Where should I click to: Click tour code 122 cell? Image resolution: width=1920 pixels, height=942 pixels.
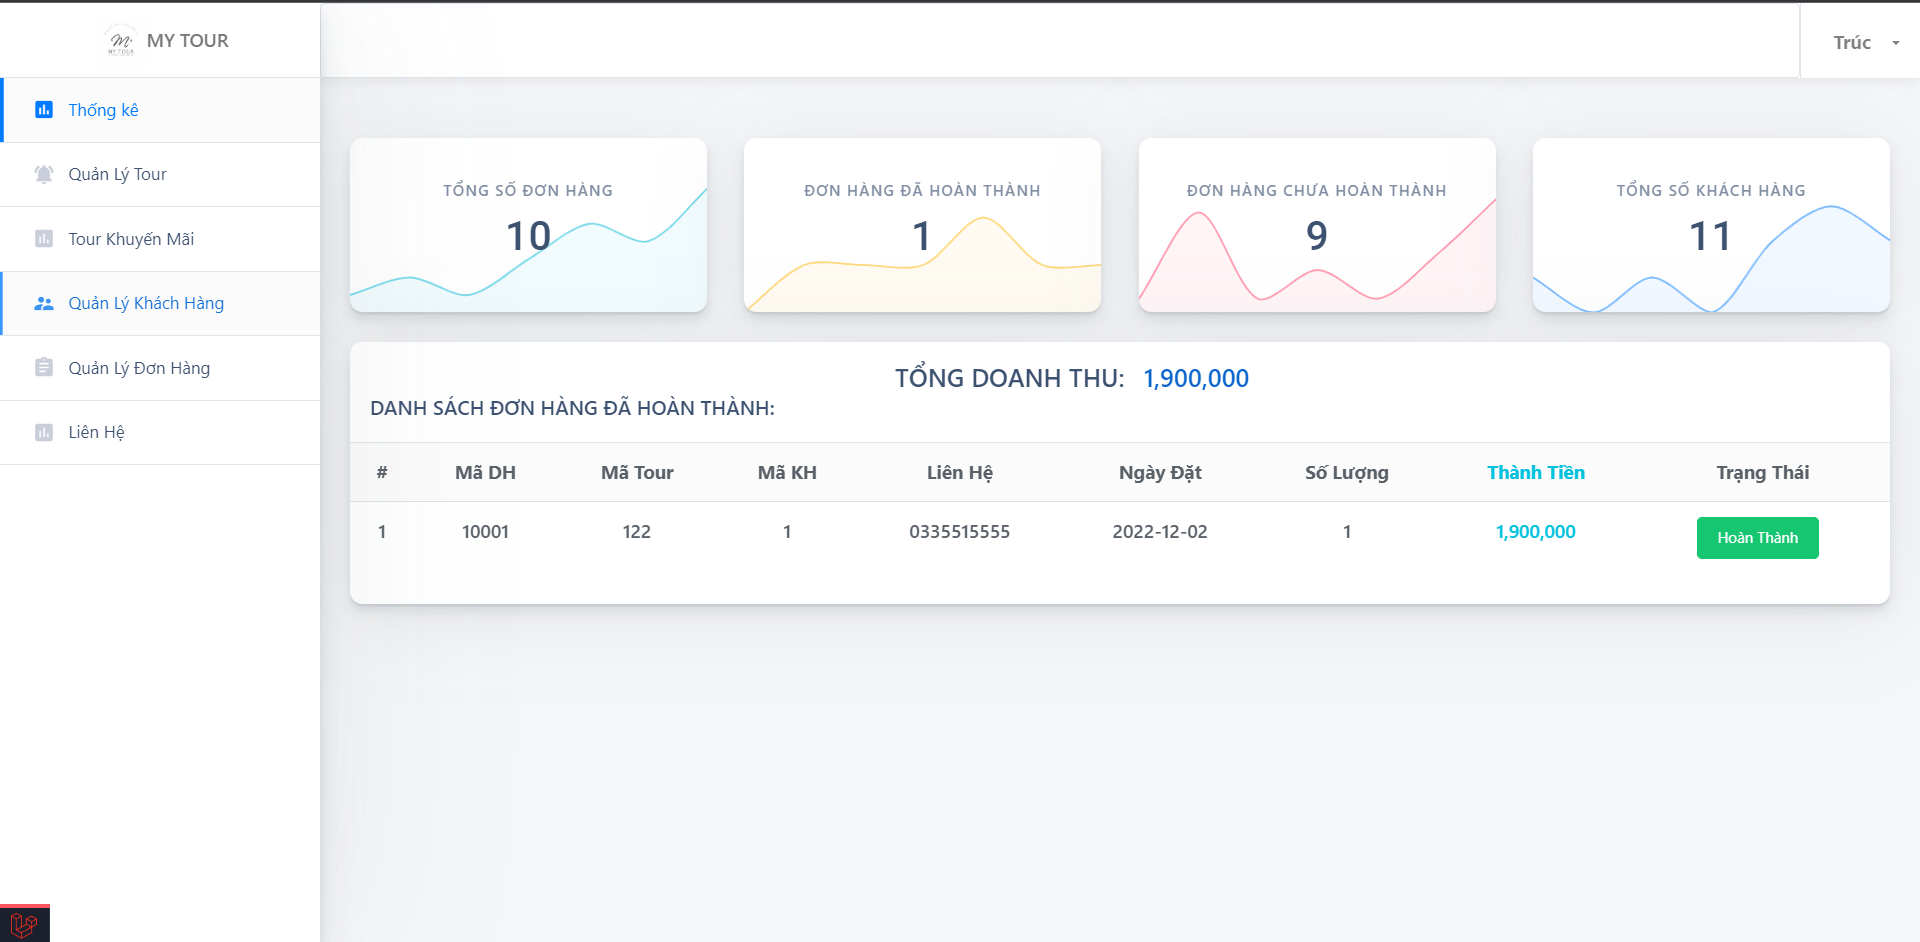point(637,532)
